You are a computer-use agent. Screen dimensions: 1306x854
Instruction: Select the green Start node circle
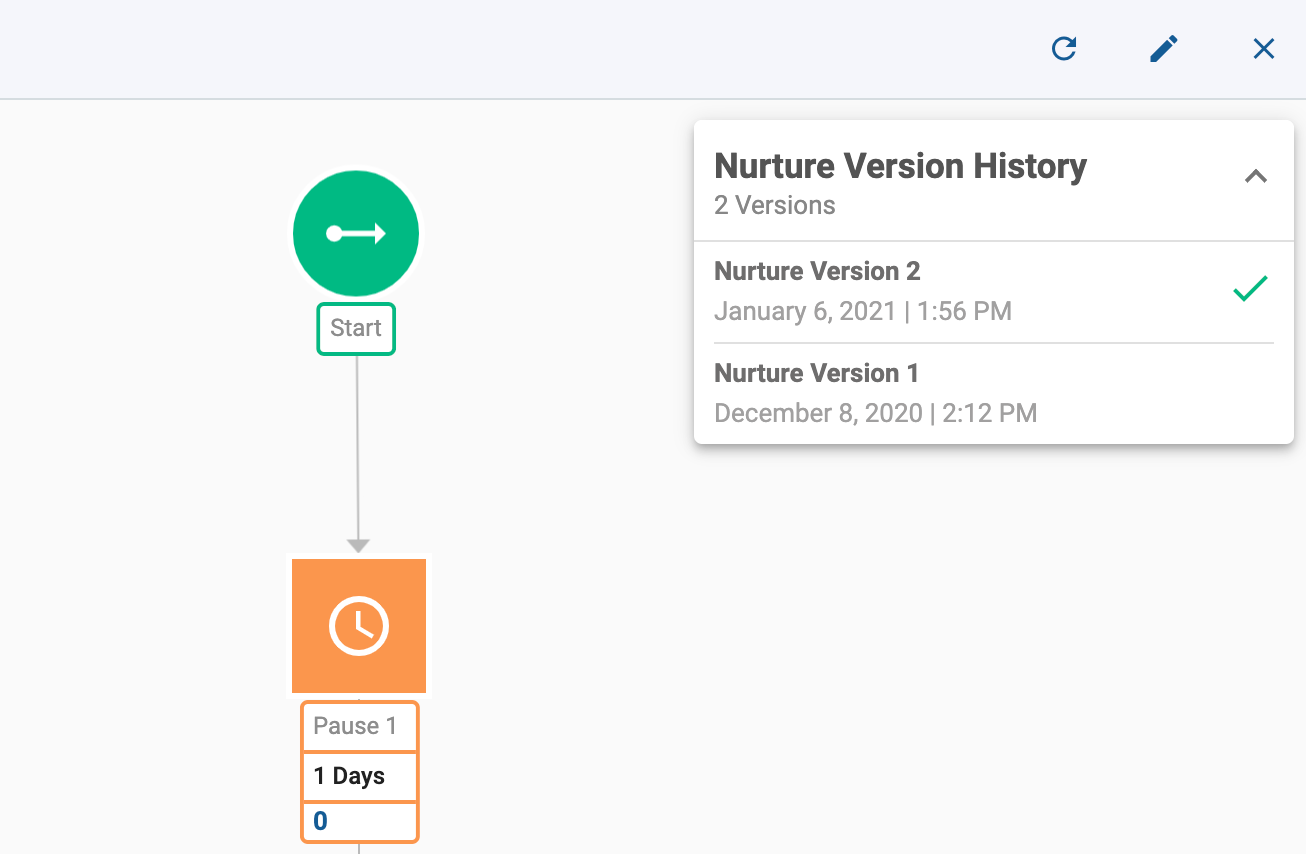(x=356, y=234)
